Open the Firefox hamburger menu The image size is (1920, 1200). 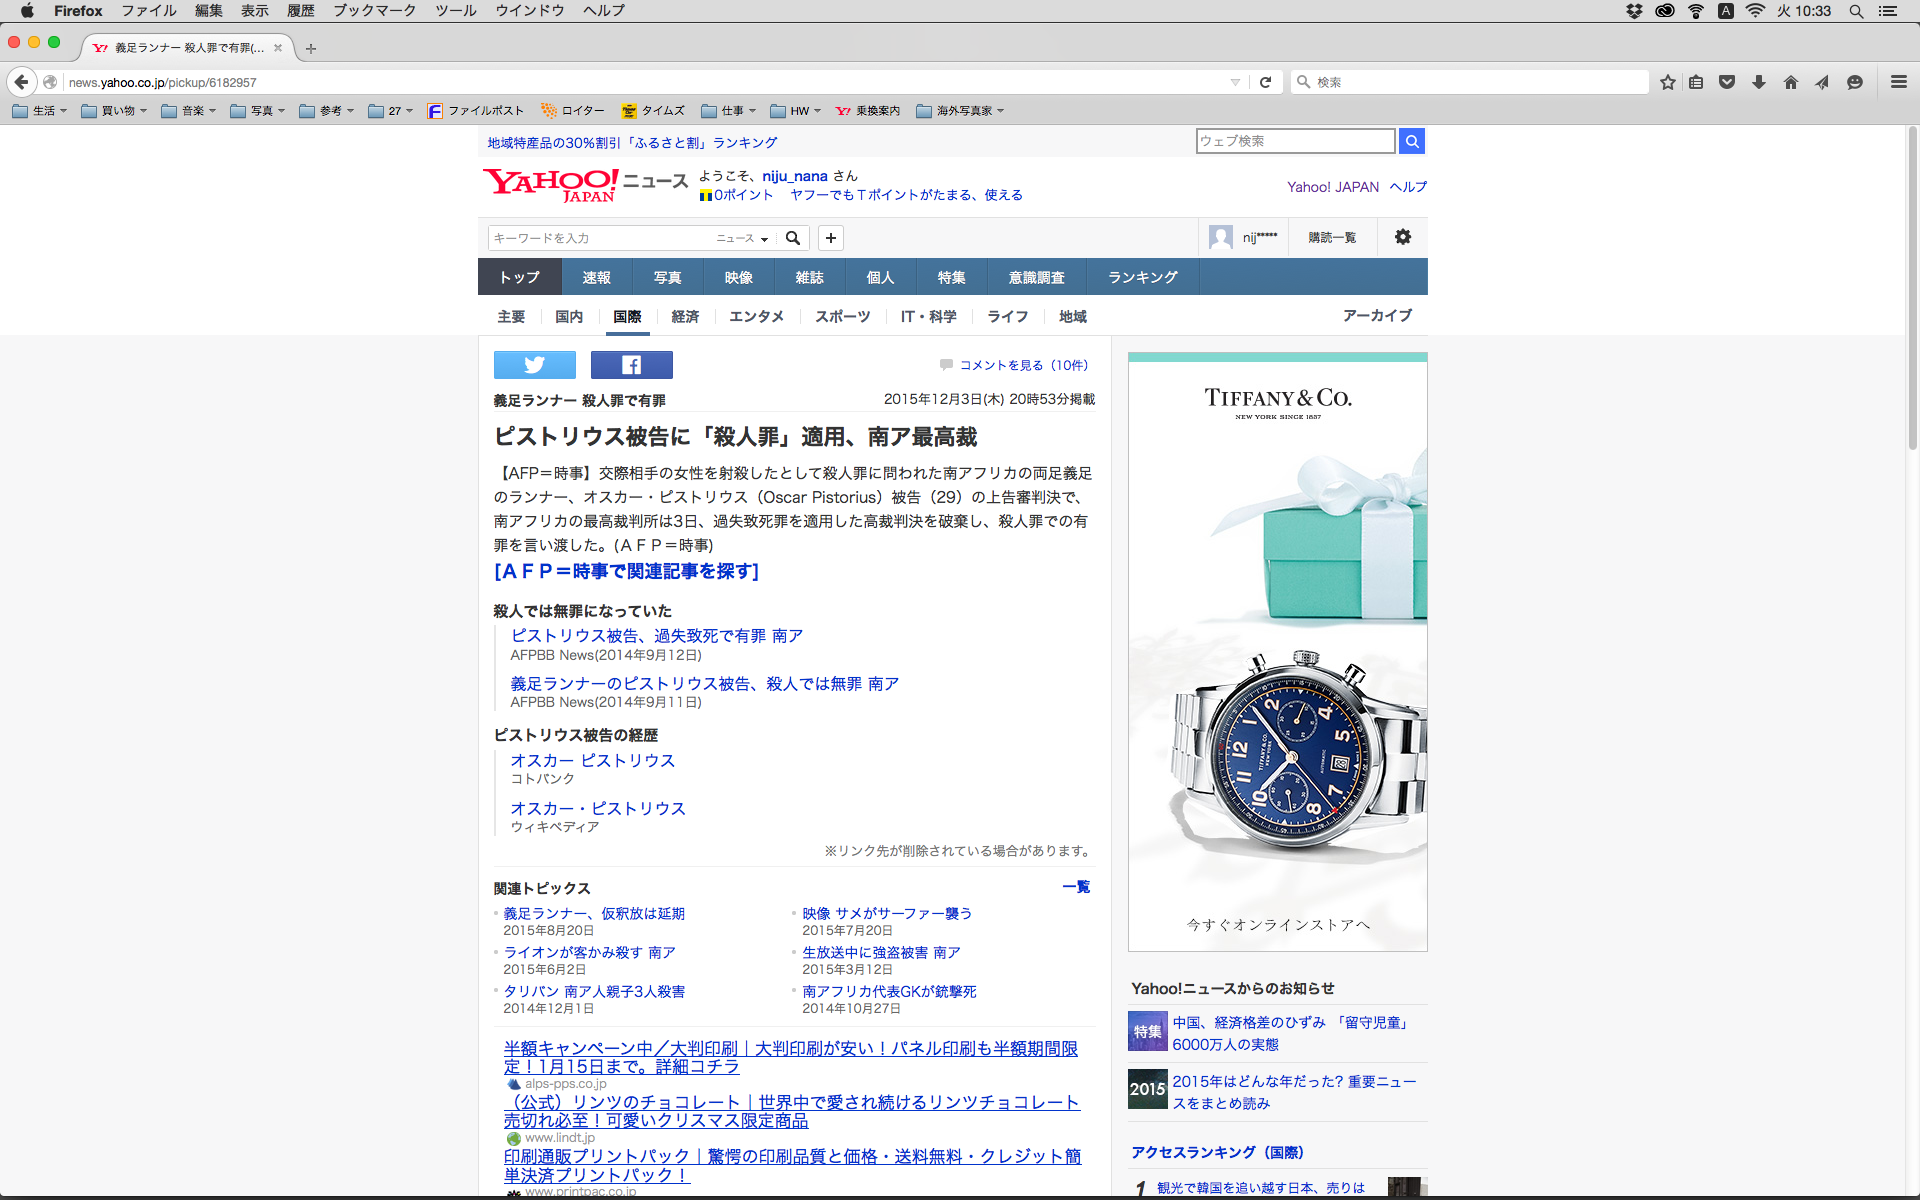pos(1898,82)
